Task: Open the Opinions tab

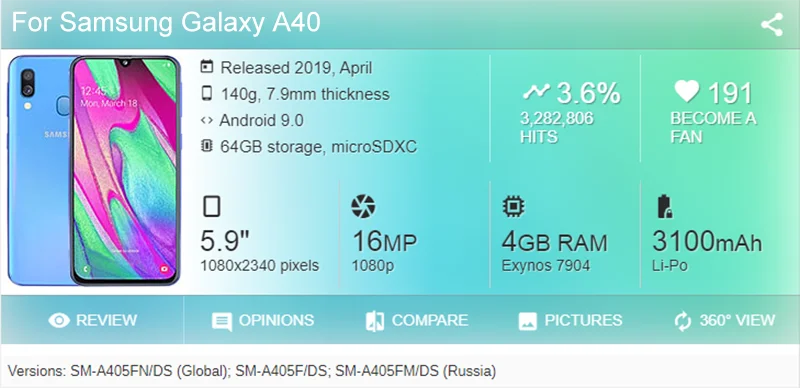Action: 263,321
